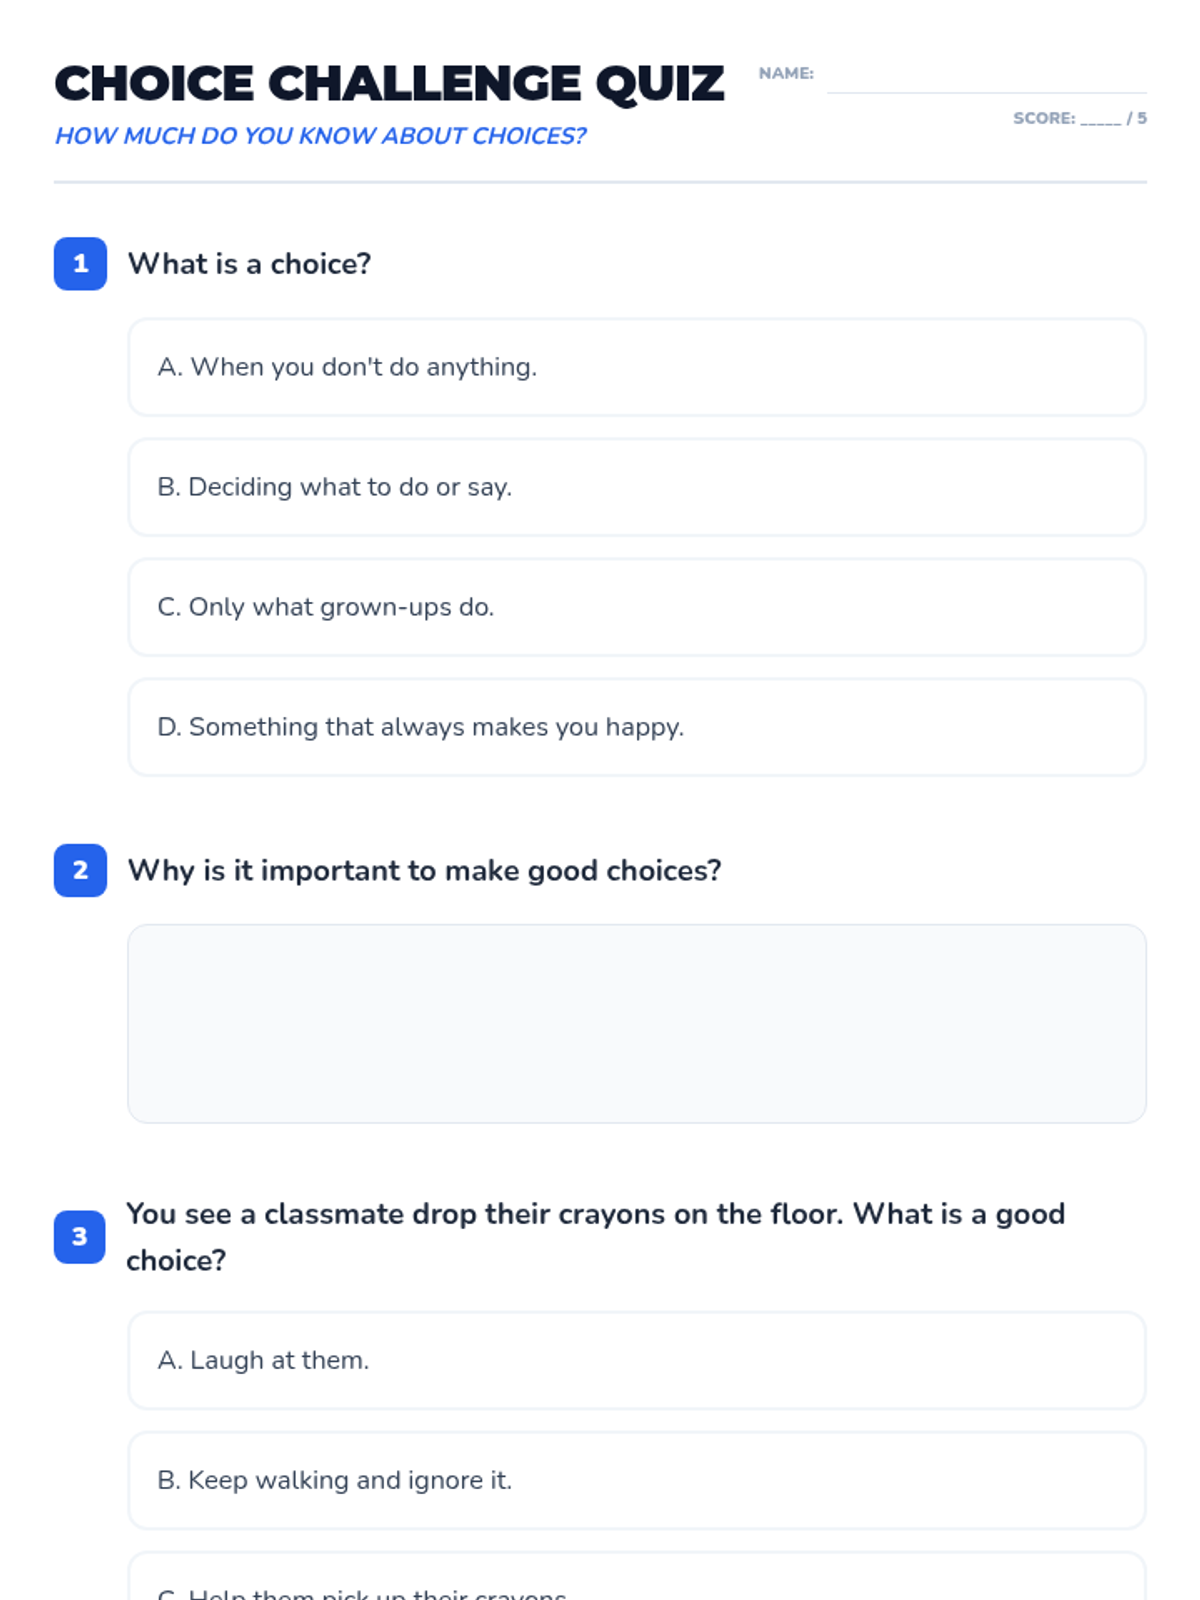Click the 'Choice Challenge Quiz' title

pyautogui.click(x=389, y=83)
